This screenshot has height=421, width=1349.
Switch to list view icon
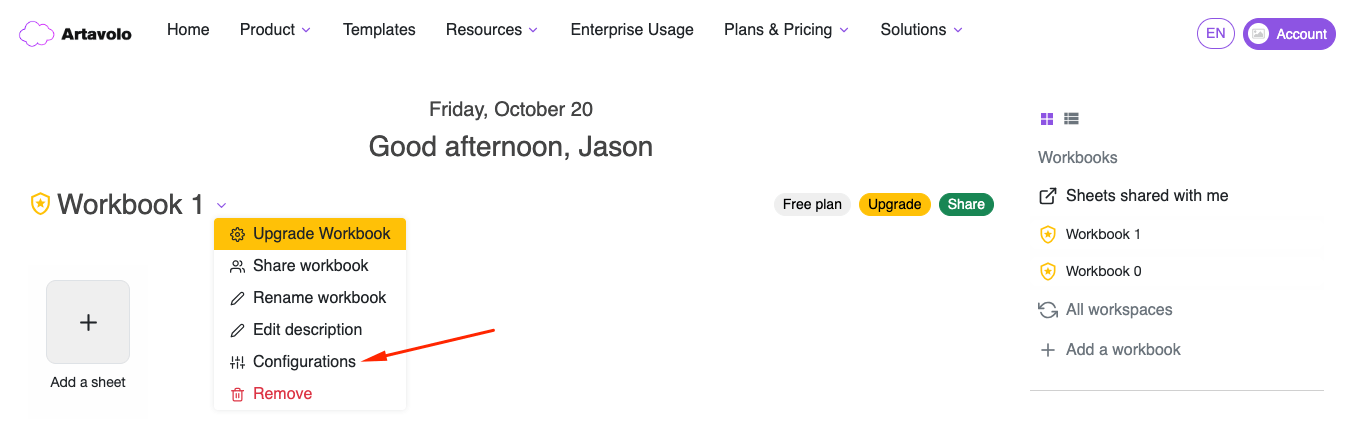1072,119
